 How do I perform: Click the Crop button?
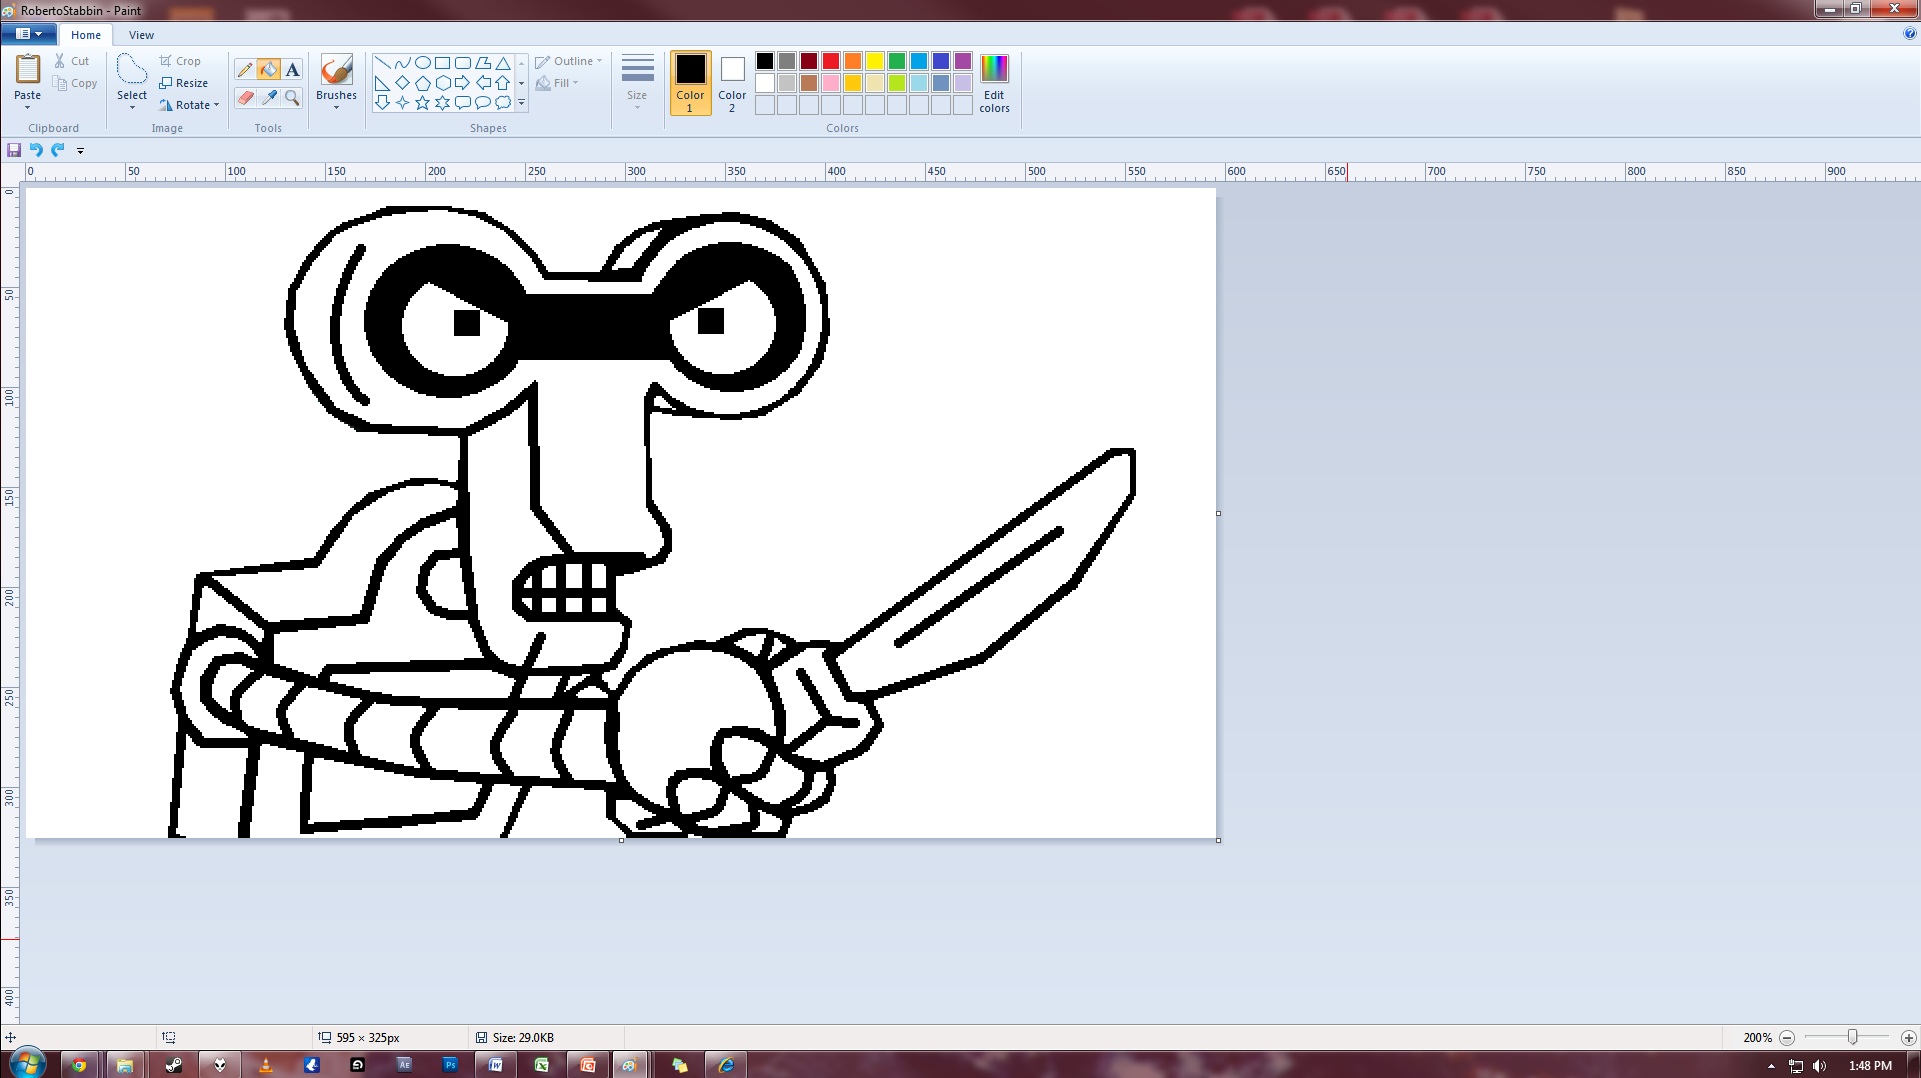tap(180, 61)
